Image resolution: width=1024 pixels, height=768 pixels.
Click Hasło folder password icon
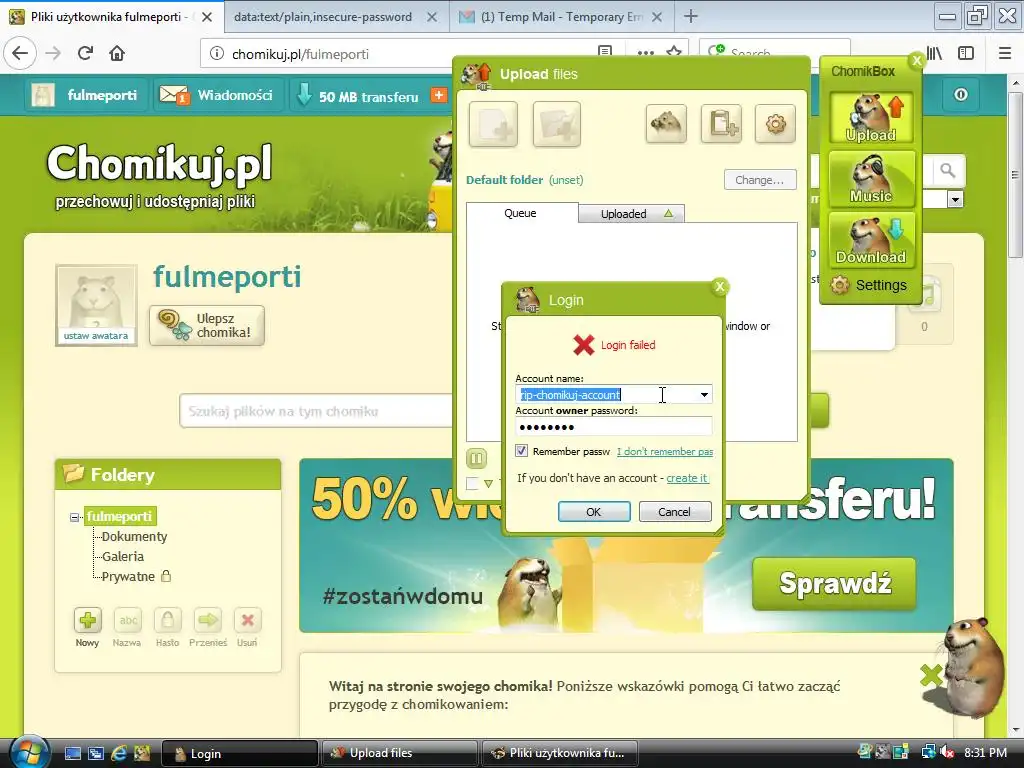pos(168,620)
